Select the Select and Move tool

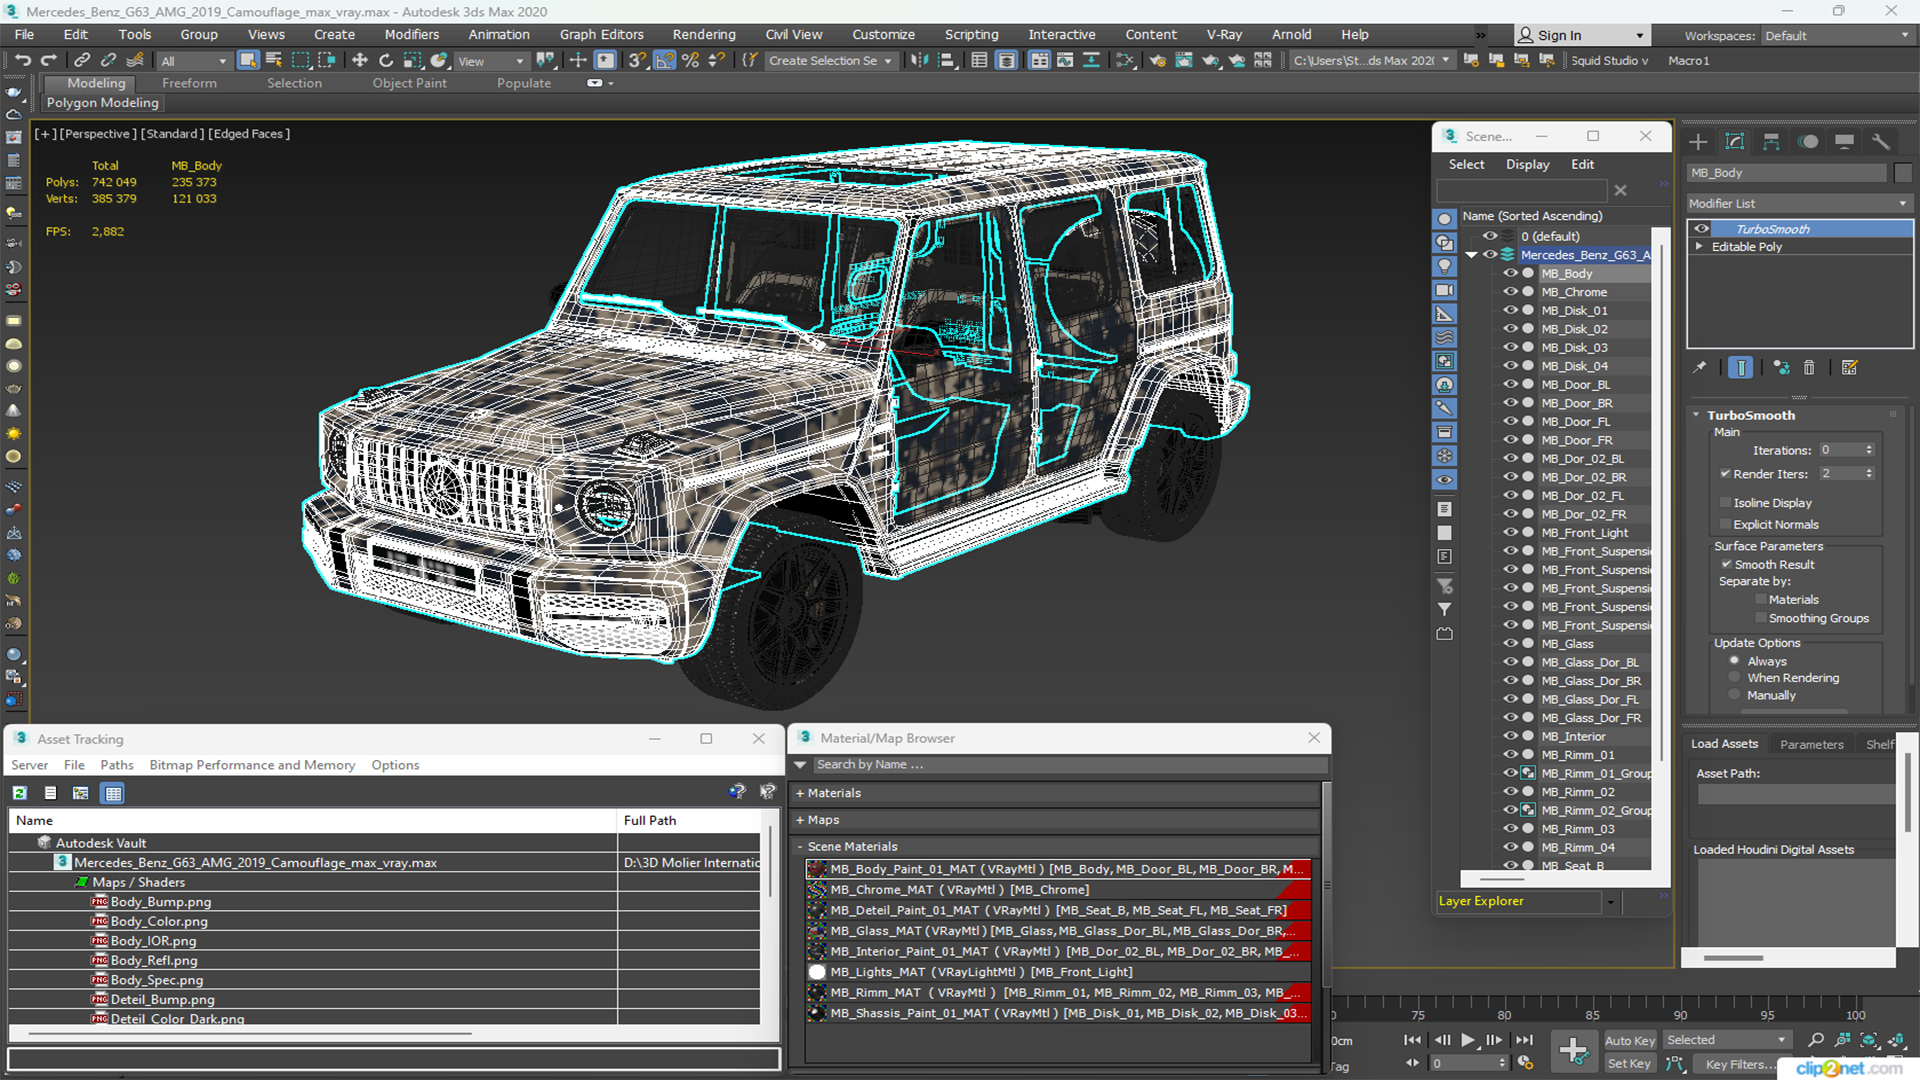359,60
